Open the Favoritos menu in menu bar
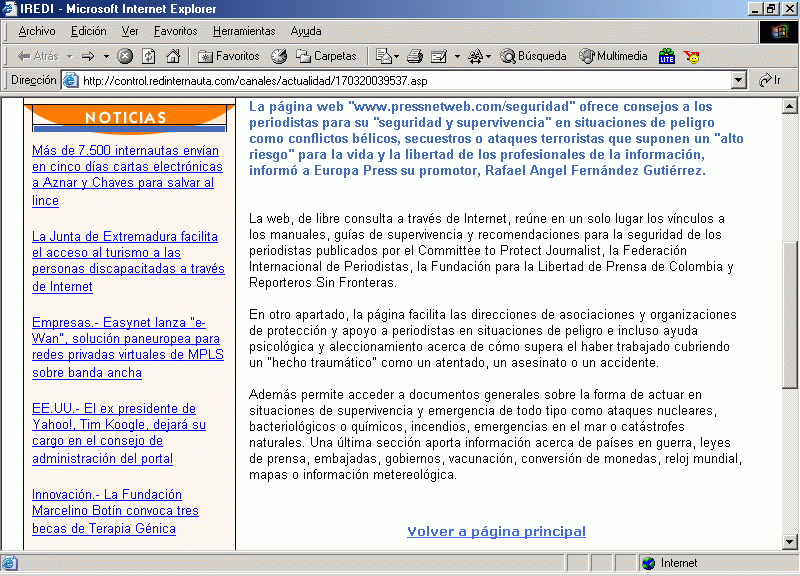The height and width of the screenshot is (576, 800). coord(176,31)
